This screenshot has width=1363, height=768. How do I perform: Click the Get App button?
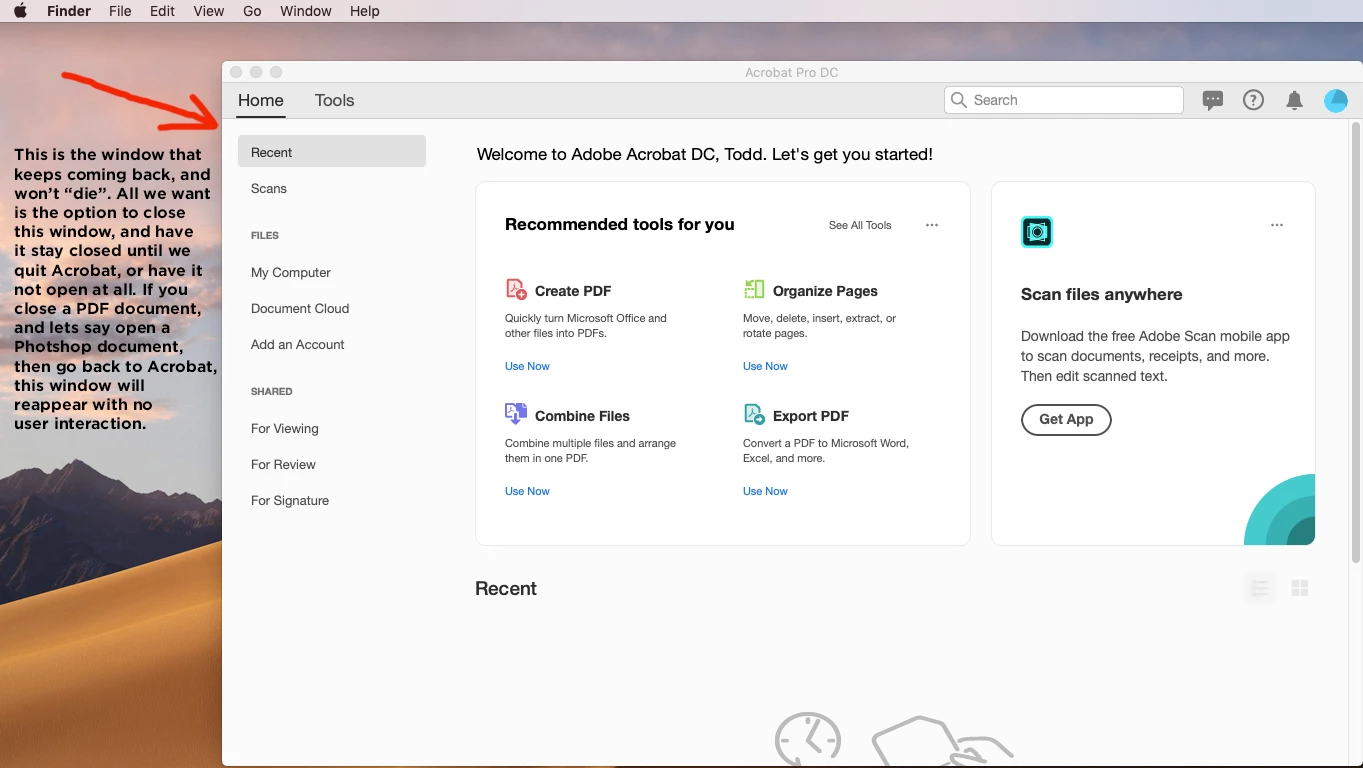[x=1066, y=419]
